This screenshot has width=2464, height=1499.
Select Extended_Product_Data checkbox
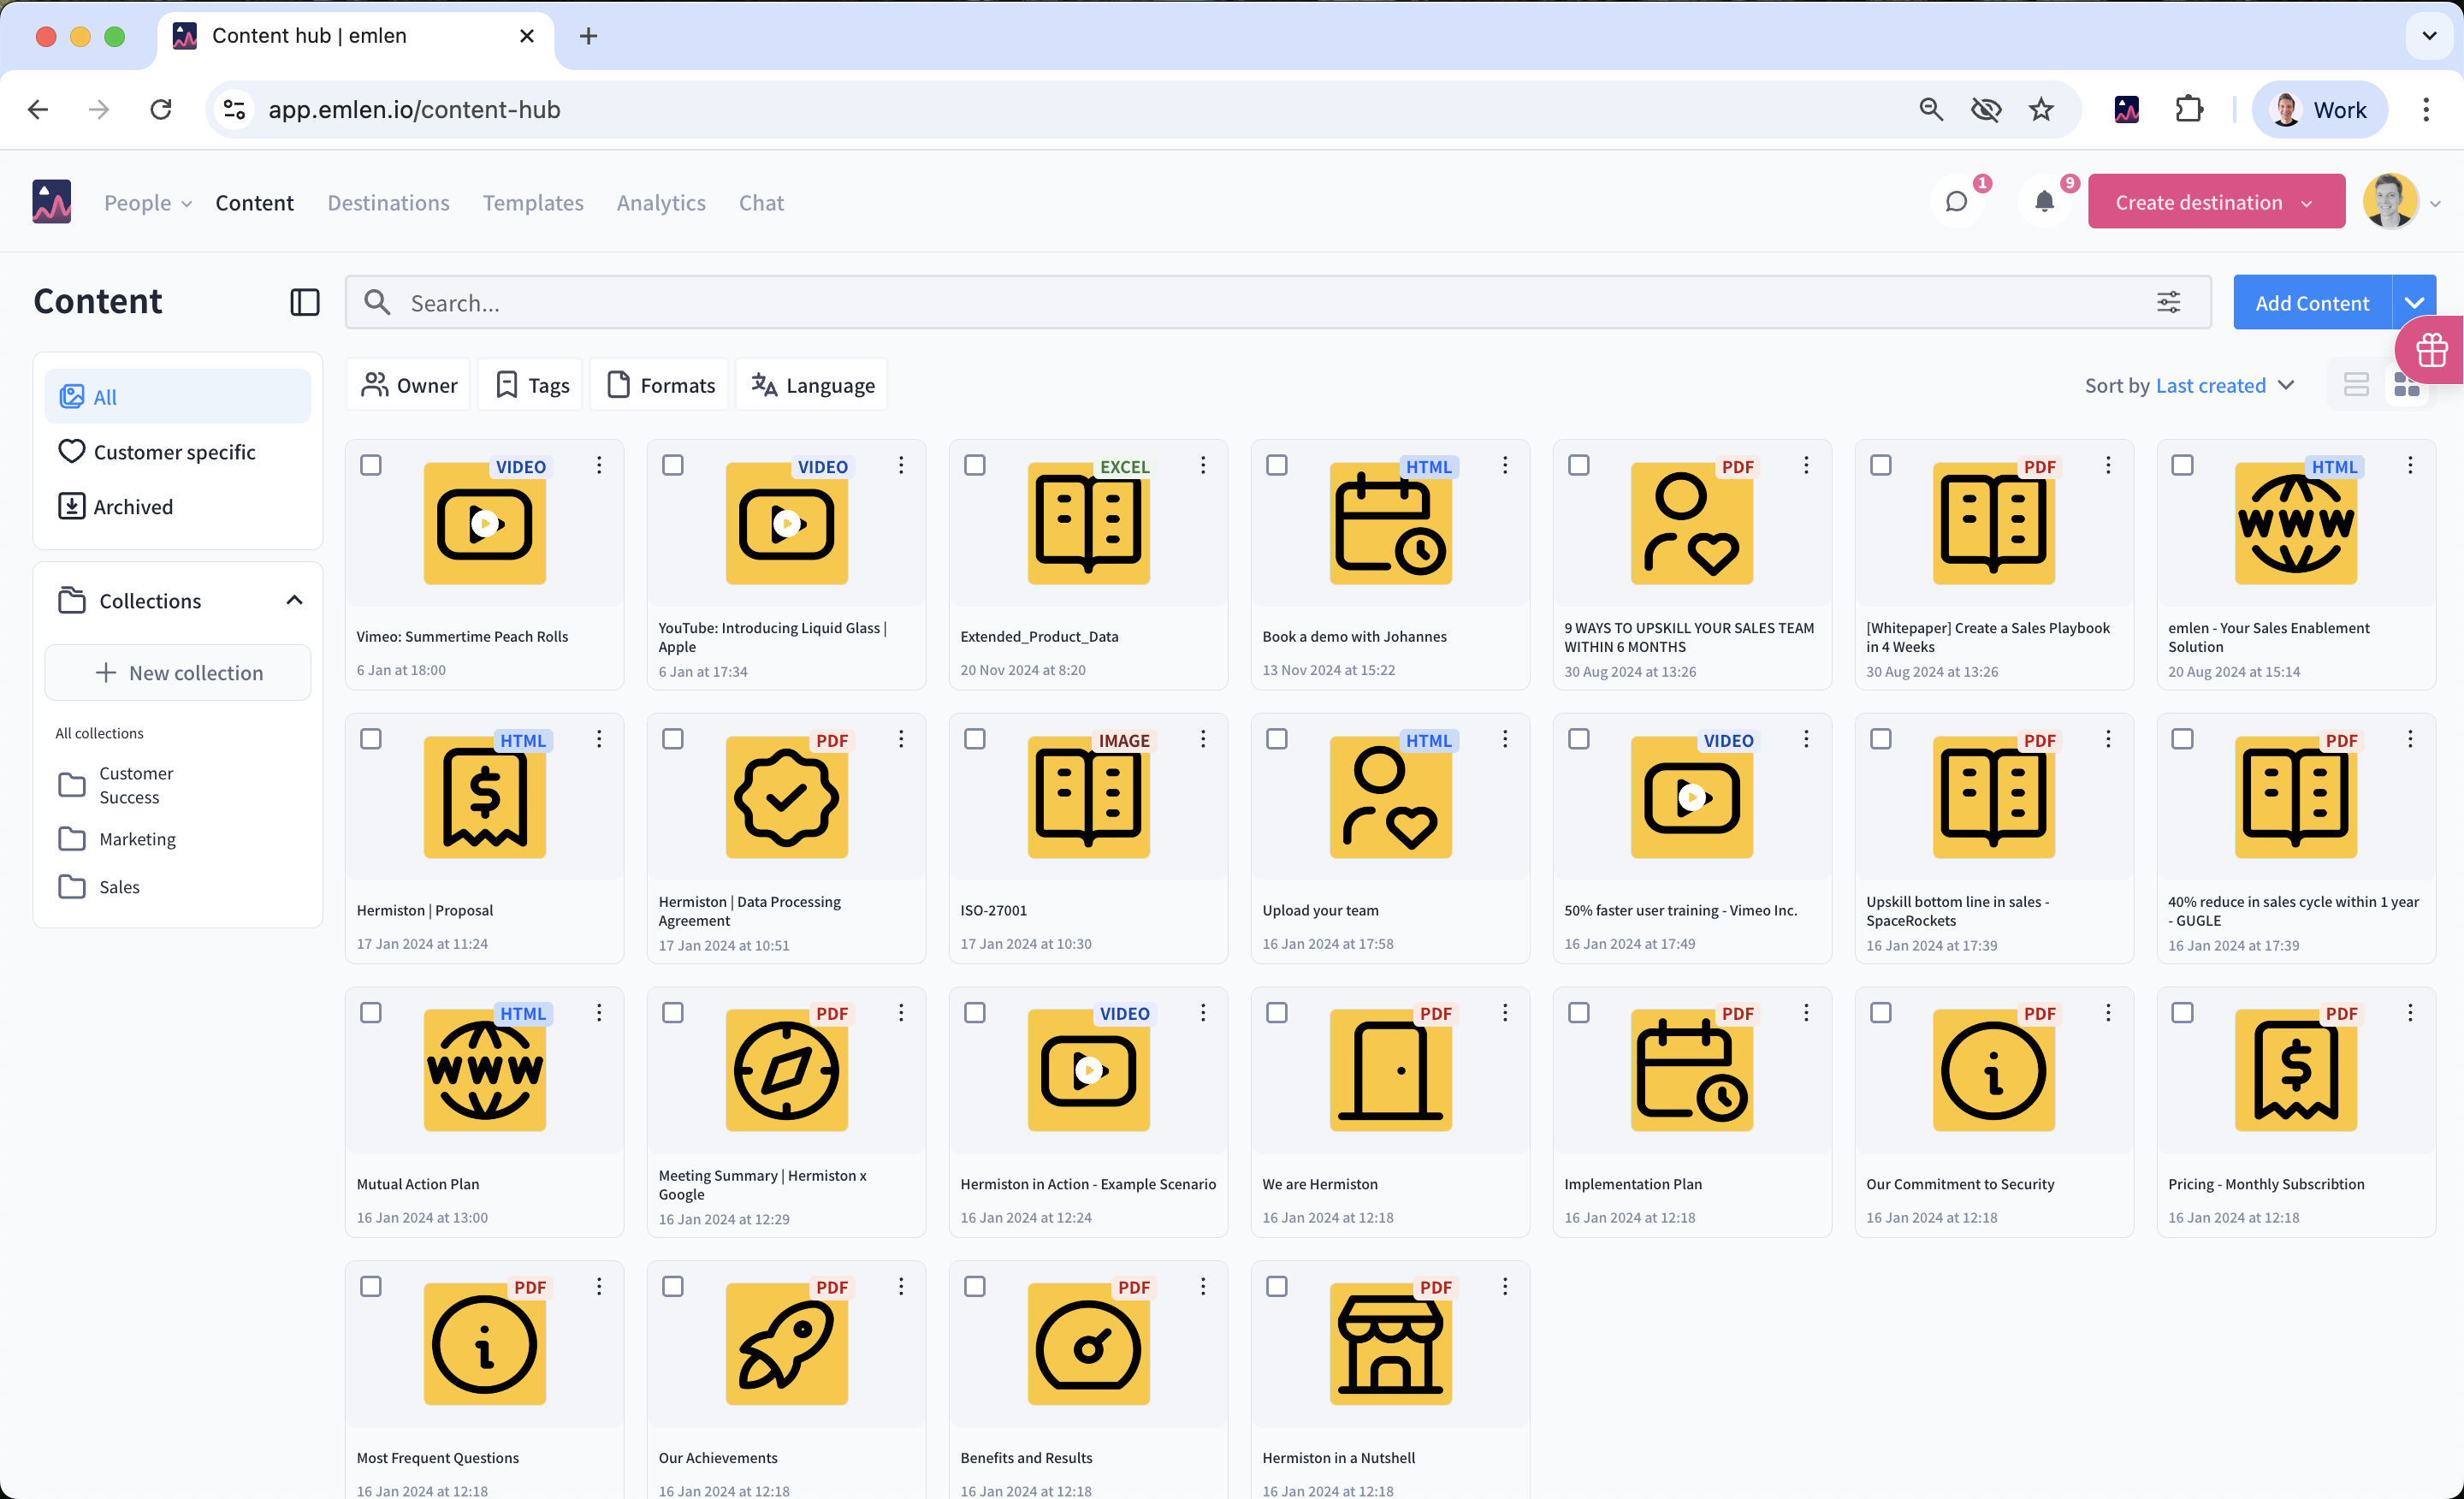pos(975,465)
